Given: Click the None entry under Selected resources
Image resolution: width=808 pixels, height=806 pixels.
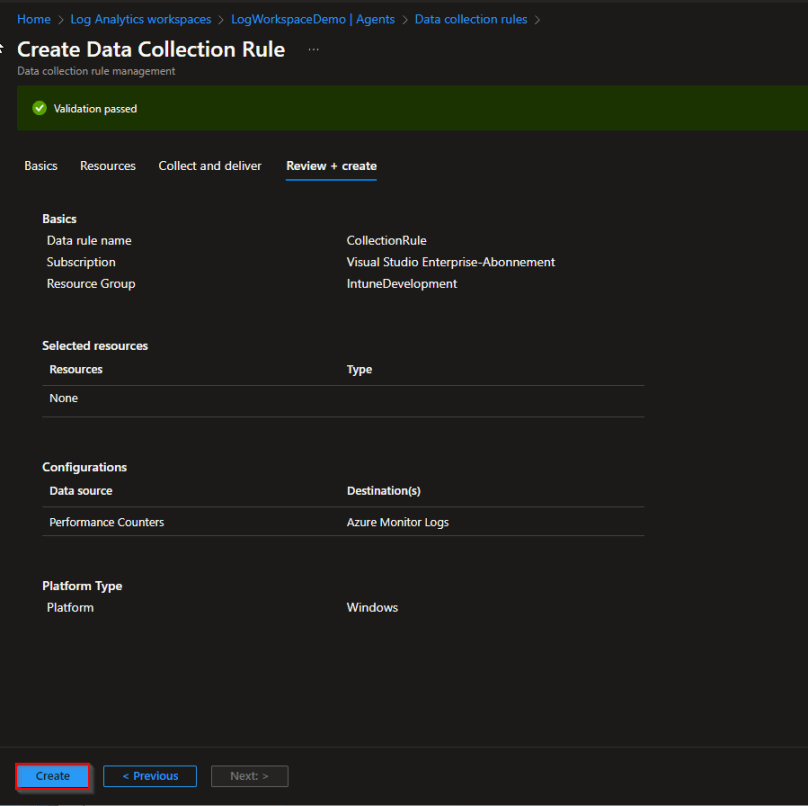Looking at the screenshot, I should (x=63, y=397).
